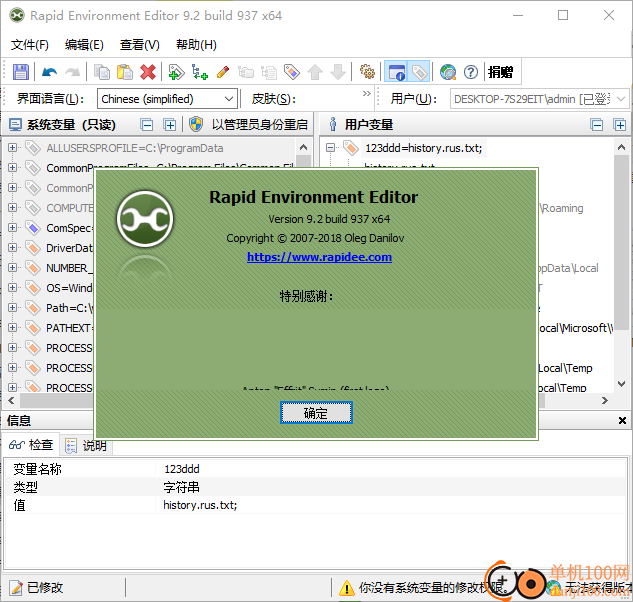Expand the ALLUSERSPROFILE tree node
Viewport: 633px width, 602px height.
click(12, 148)
